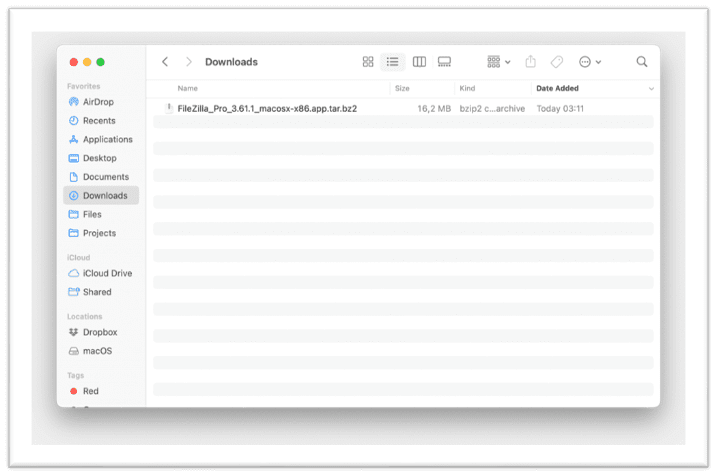The image size is (714, 476).
Task: Open Desktop in sidebar
Action: 101,158
